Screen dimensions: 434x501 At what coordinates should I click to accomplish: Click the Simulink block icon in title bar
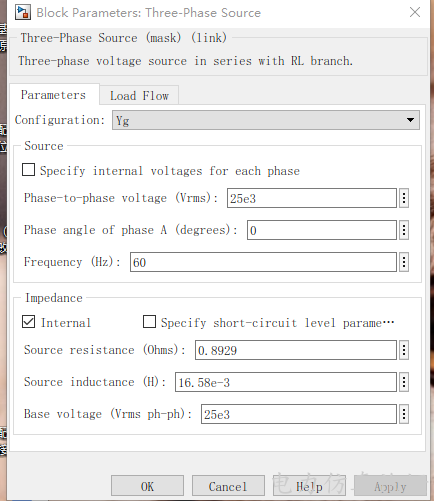tap(23, 13)
